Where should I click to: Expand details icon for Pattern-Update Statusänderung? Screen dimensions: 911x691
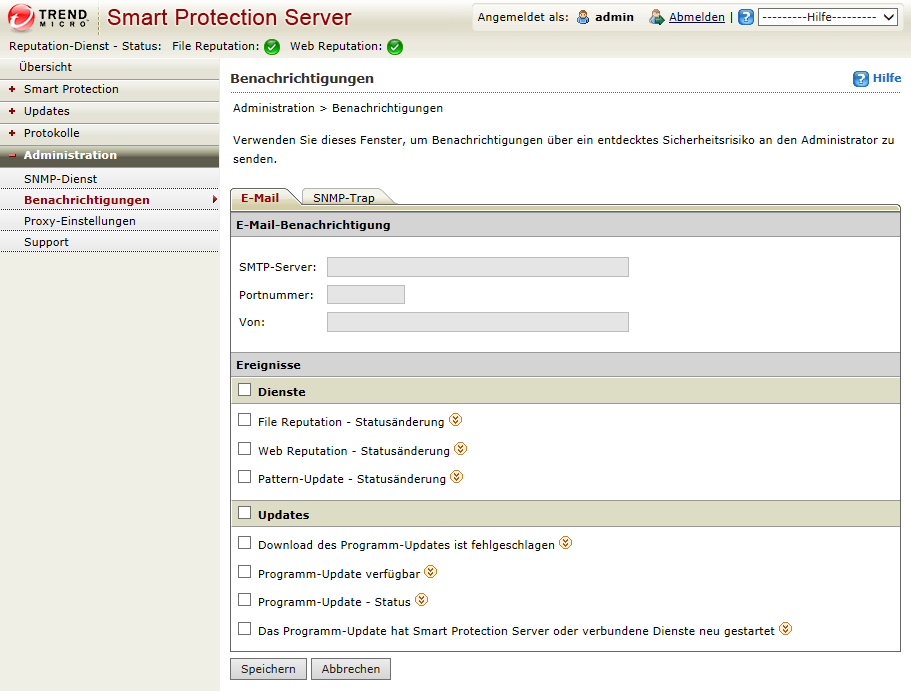pyautogui.click(x=457, y=478)
